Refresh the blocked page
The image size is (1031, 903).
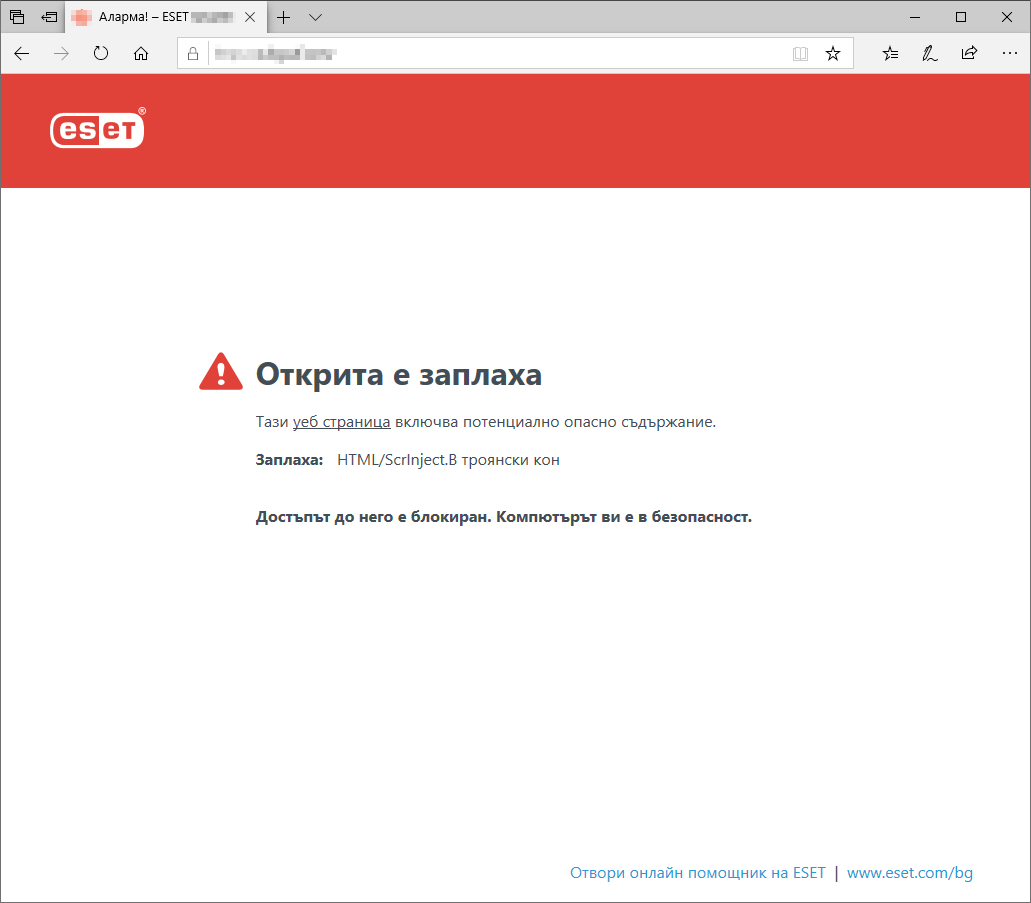(x=100, y=53)
